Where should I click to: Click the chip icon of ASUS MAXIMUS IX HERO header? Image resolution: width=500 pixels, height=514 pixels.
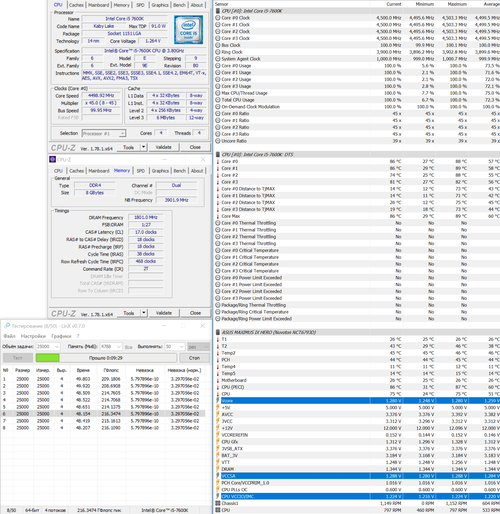point(218,333)
